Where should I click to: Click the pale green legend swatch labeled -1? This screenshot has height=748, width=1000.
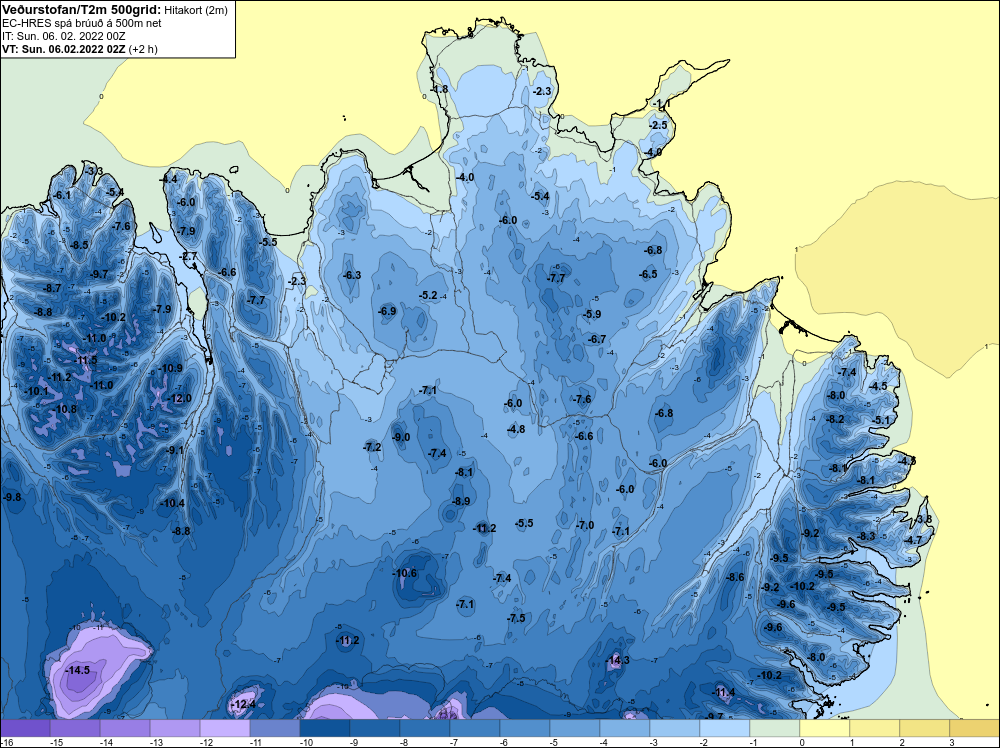775,728
